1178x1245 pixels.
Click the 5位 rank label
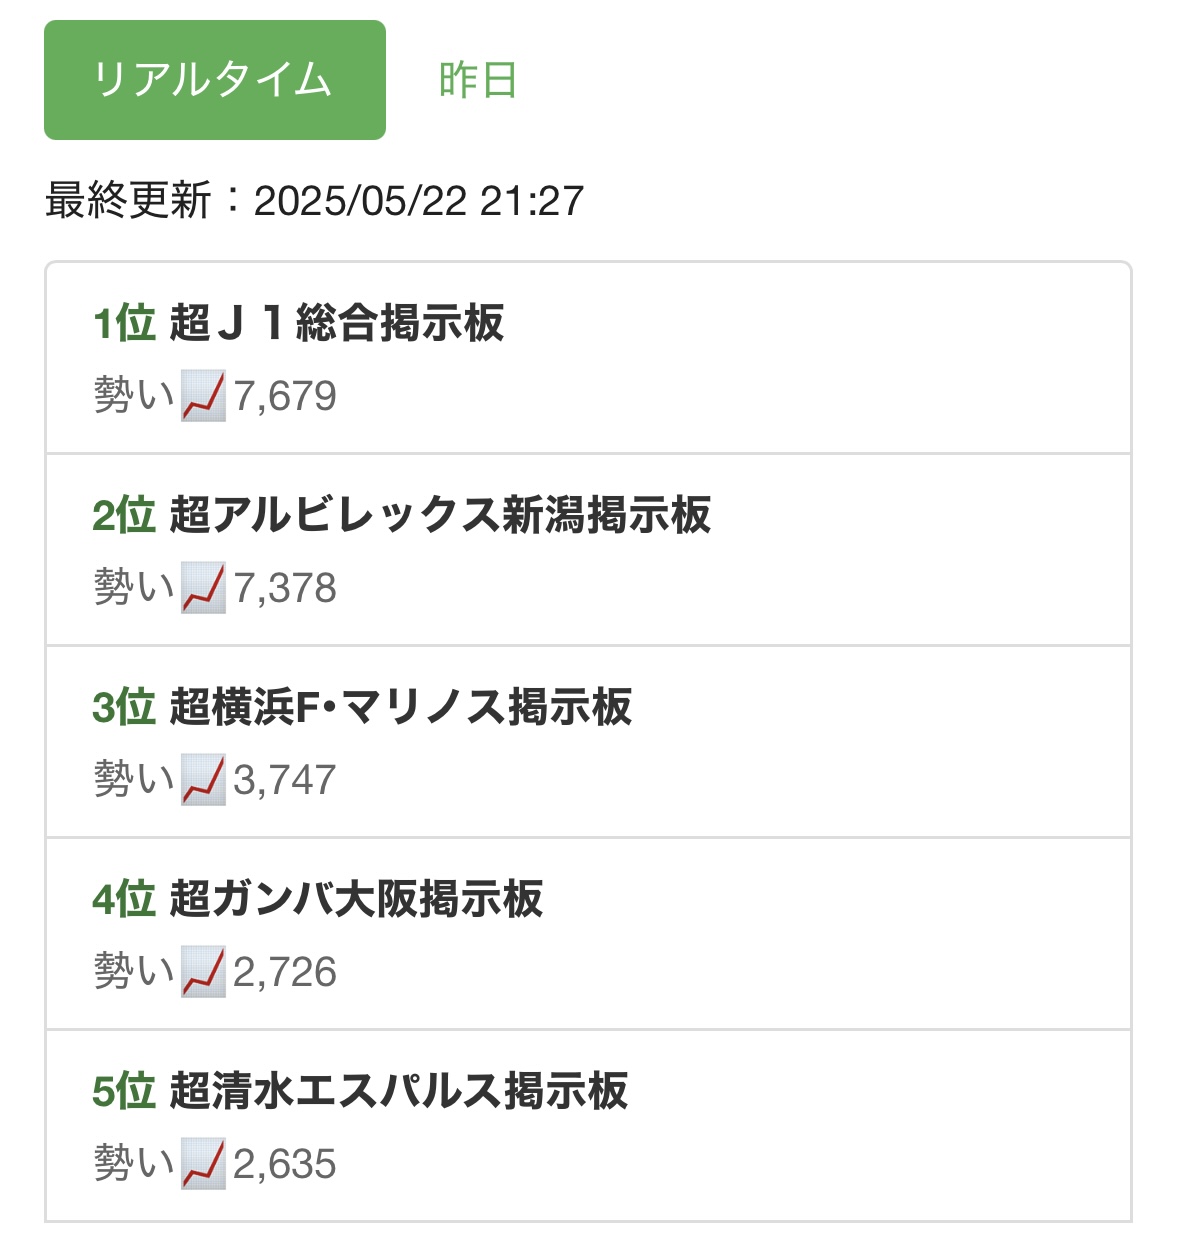(124, 1091)
